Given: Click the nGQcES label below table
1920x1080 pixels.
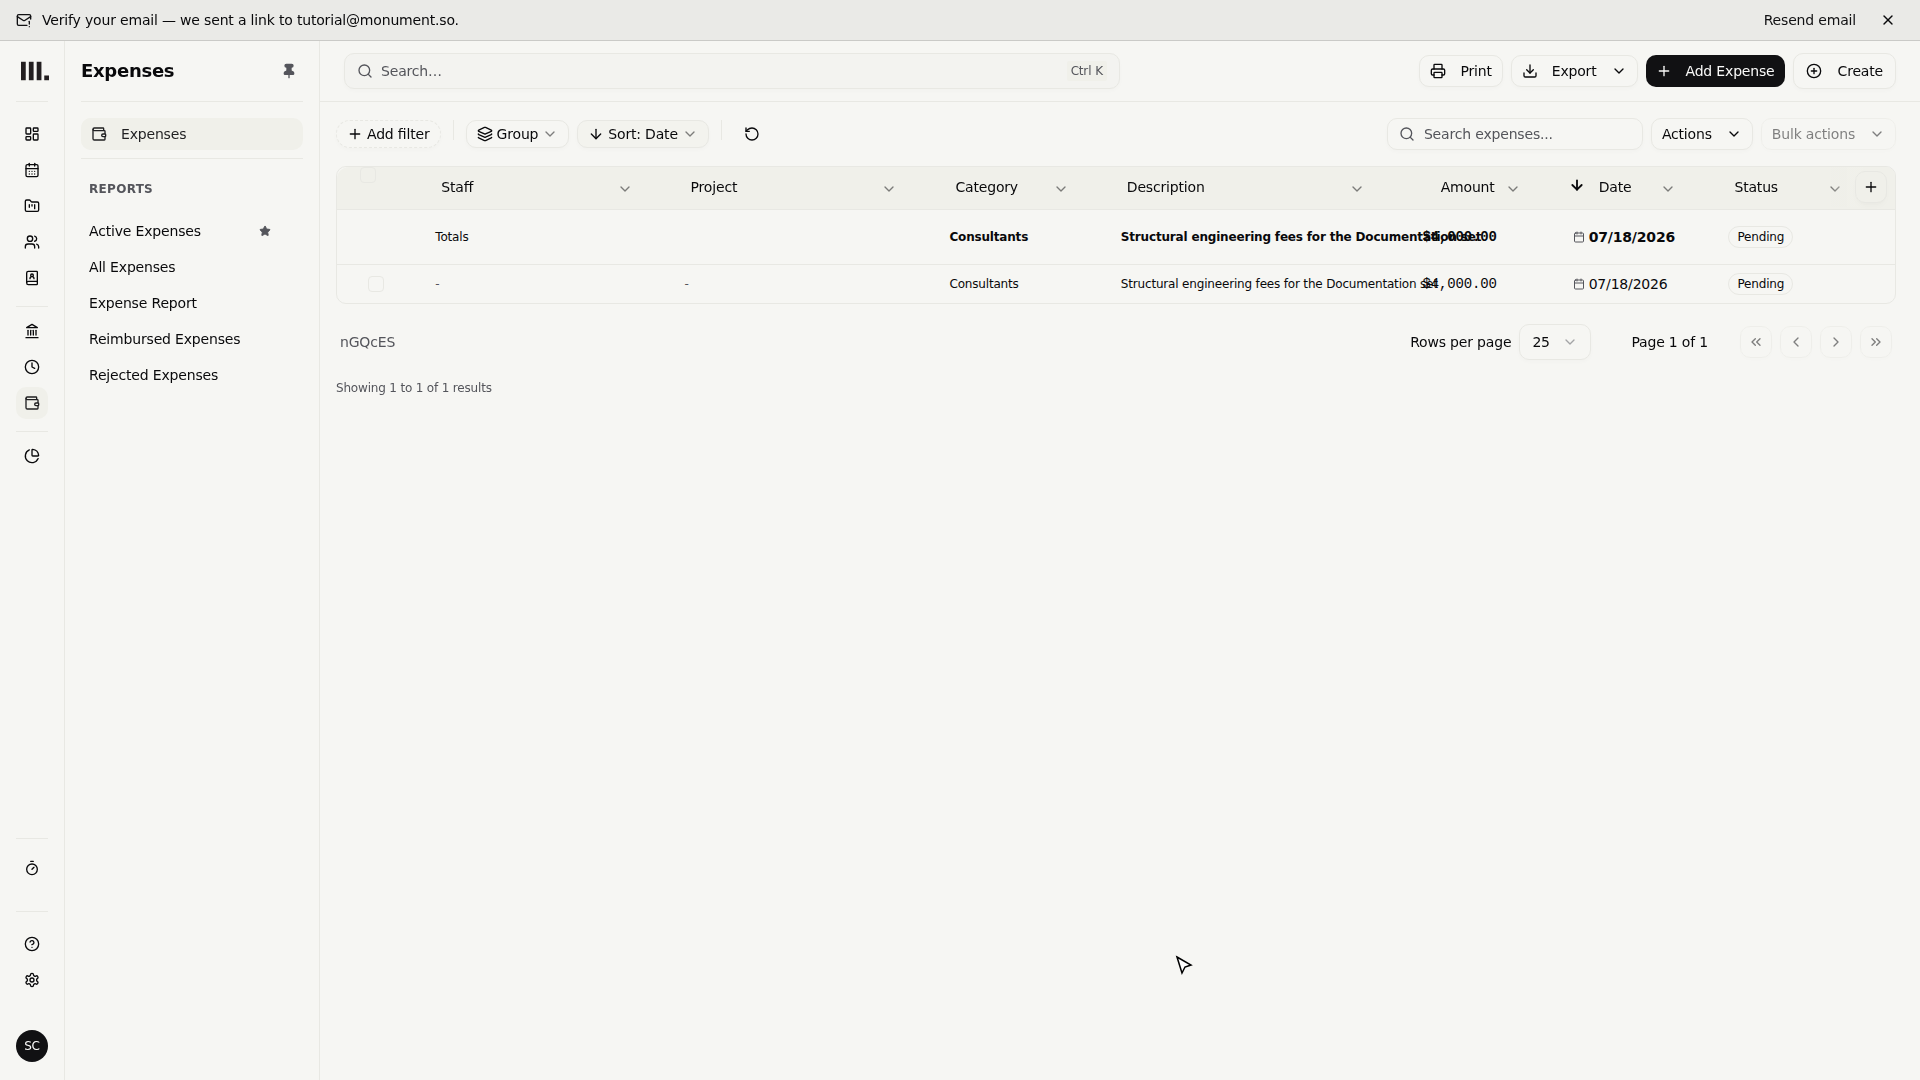Looking at the screenshot, I should point(368,342).
